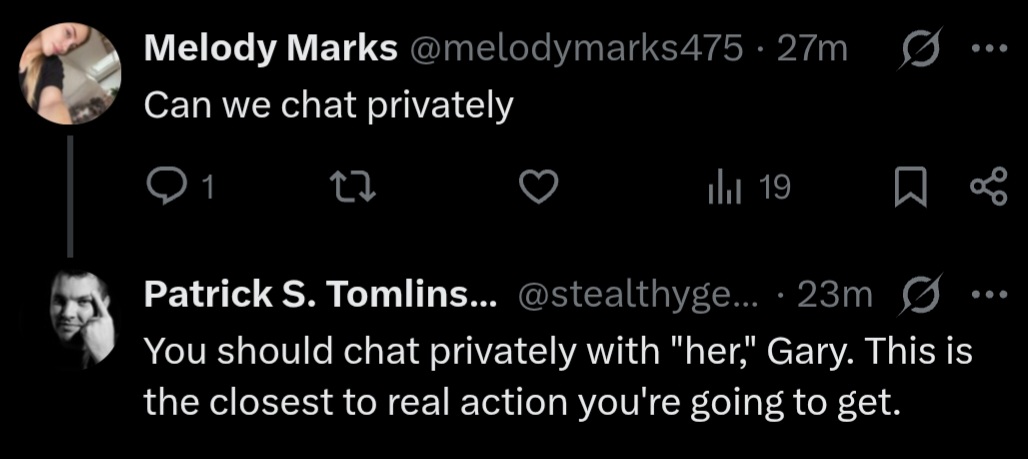Click the Melody Marks display name
The width and height of the screenshot is (1028, 459).
[x=271, y=49]
